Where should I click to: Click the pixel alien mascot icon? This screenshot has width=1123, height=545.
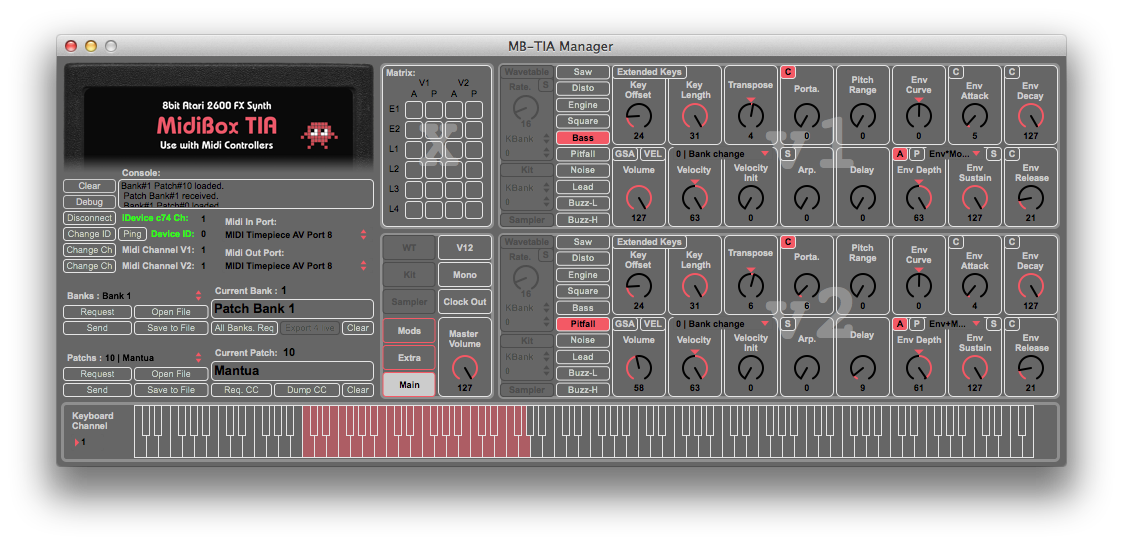(x=321, y=133)
